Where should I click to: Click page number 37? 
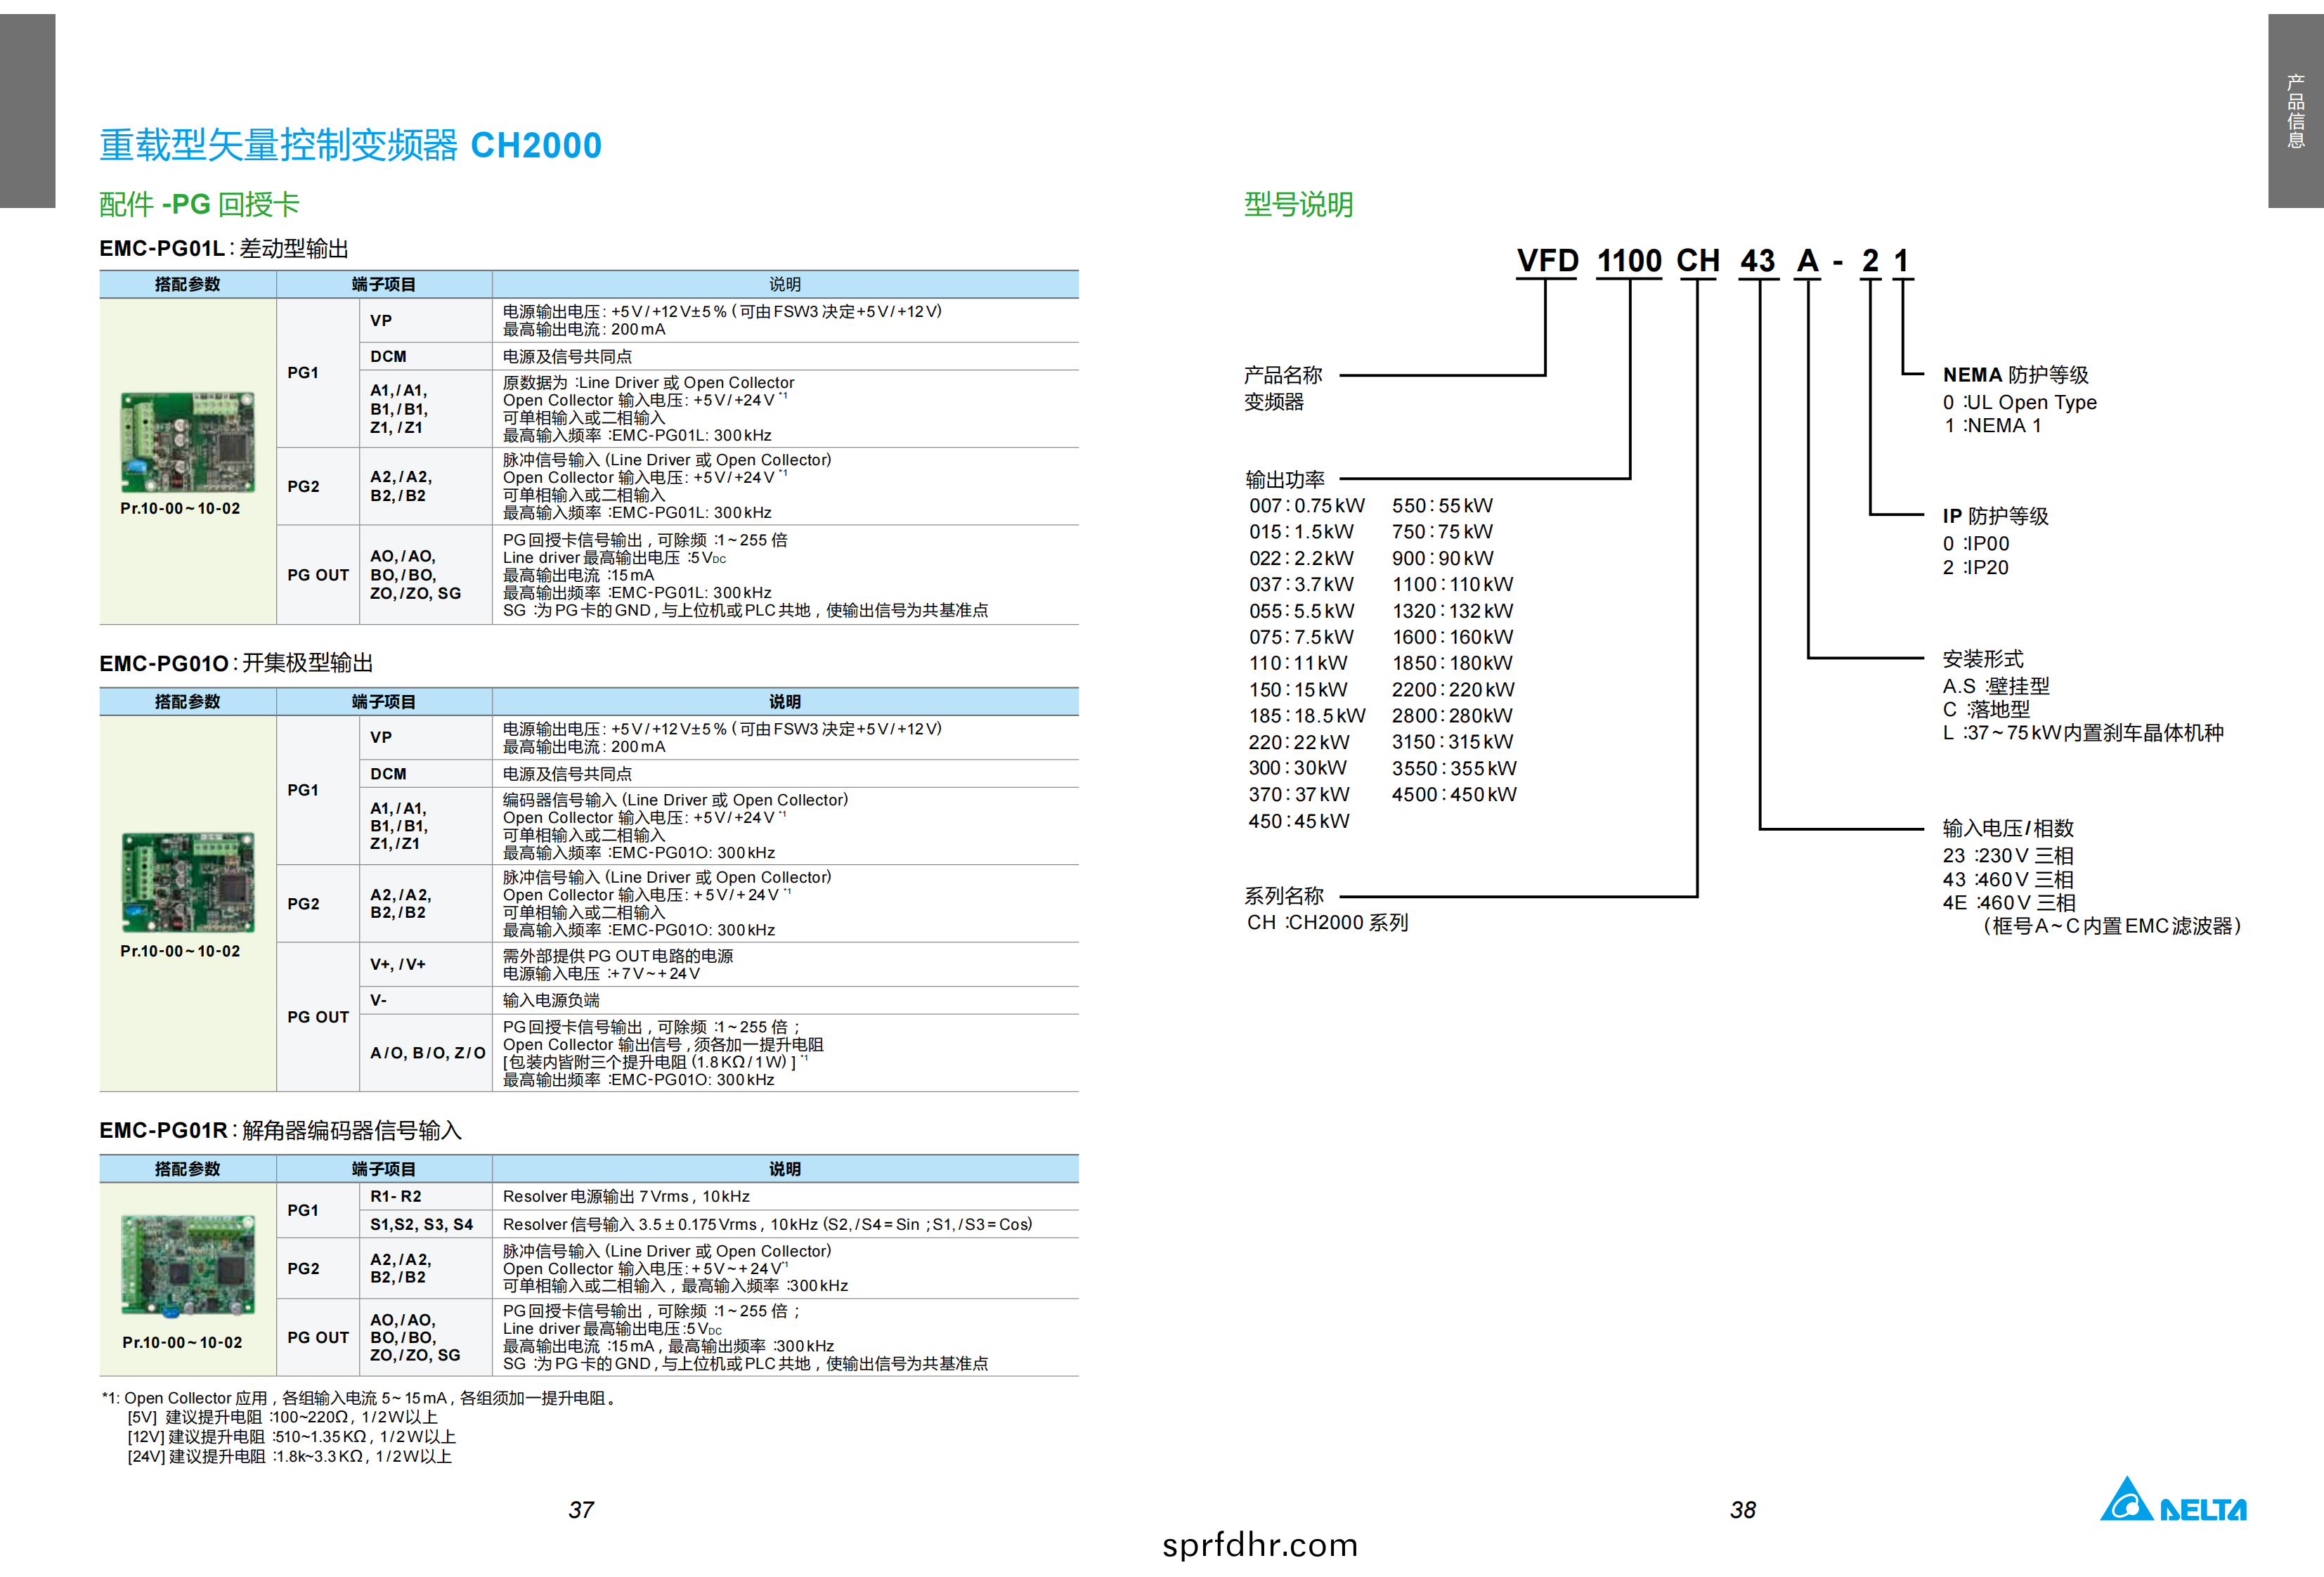(581, 1511)
